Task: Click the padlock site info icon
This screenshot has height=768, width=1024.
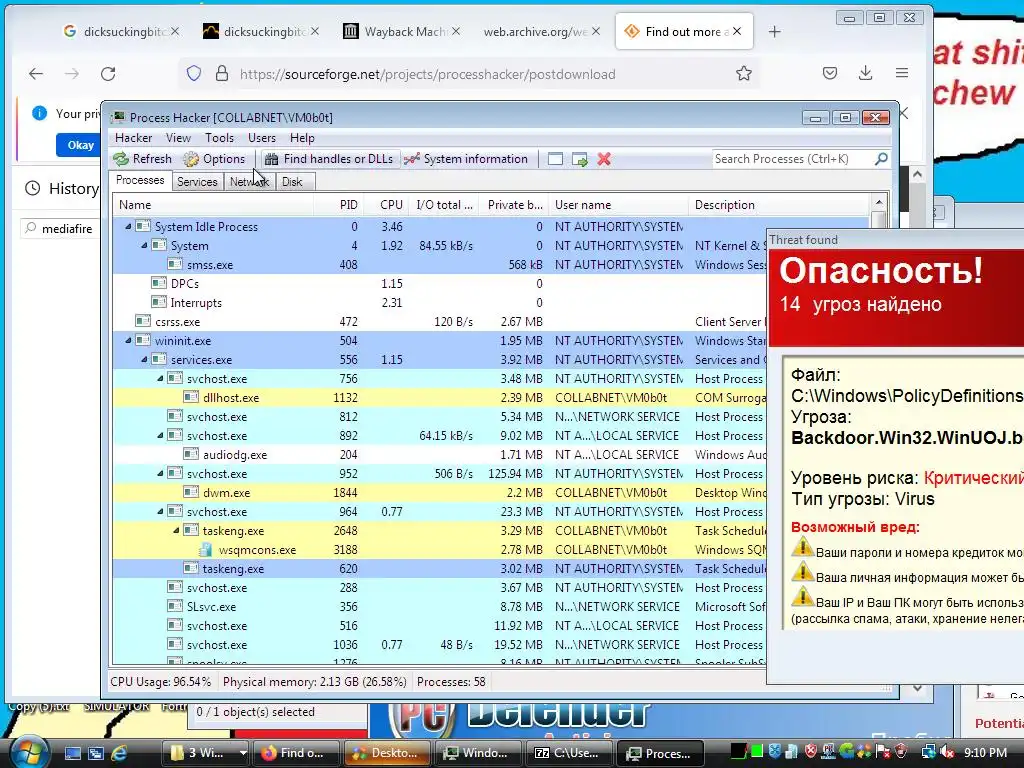Action: pos(222,73)
